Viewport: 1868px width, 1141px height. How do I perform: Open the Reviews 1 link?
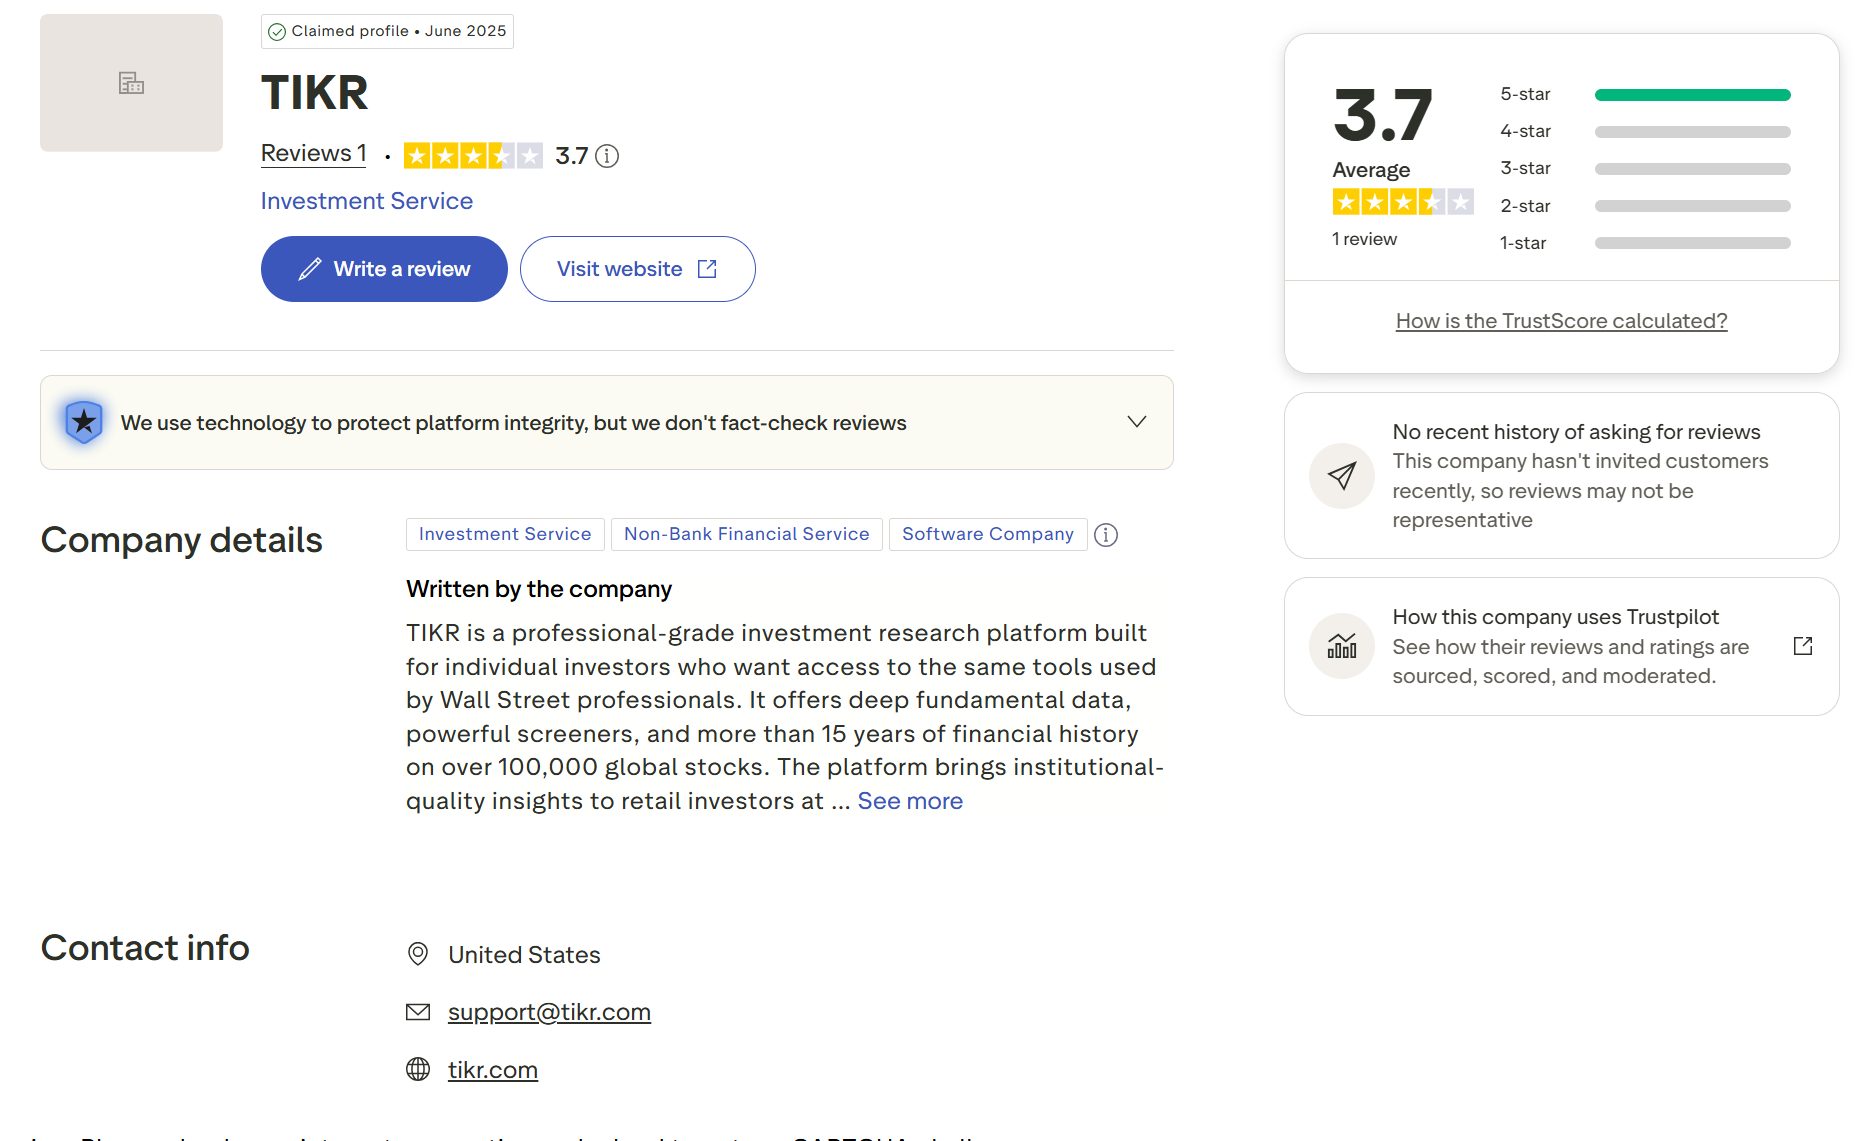pos(314,153)
